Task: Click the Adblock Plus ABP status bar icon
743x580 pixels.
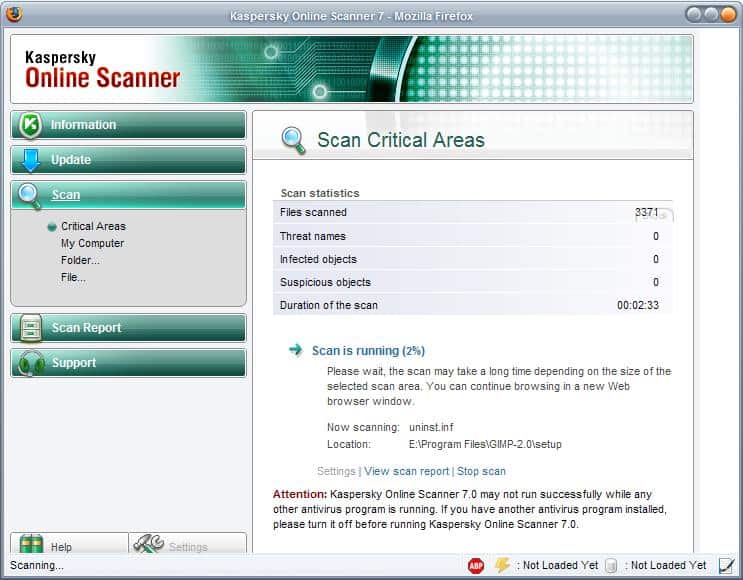Action: (476, 565)
